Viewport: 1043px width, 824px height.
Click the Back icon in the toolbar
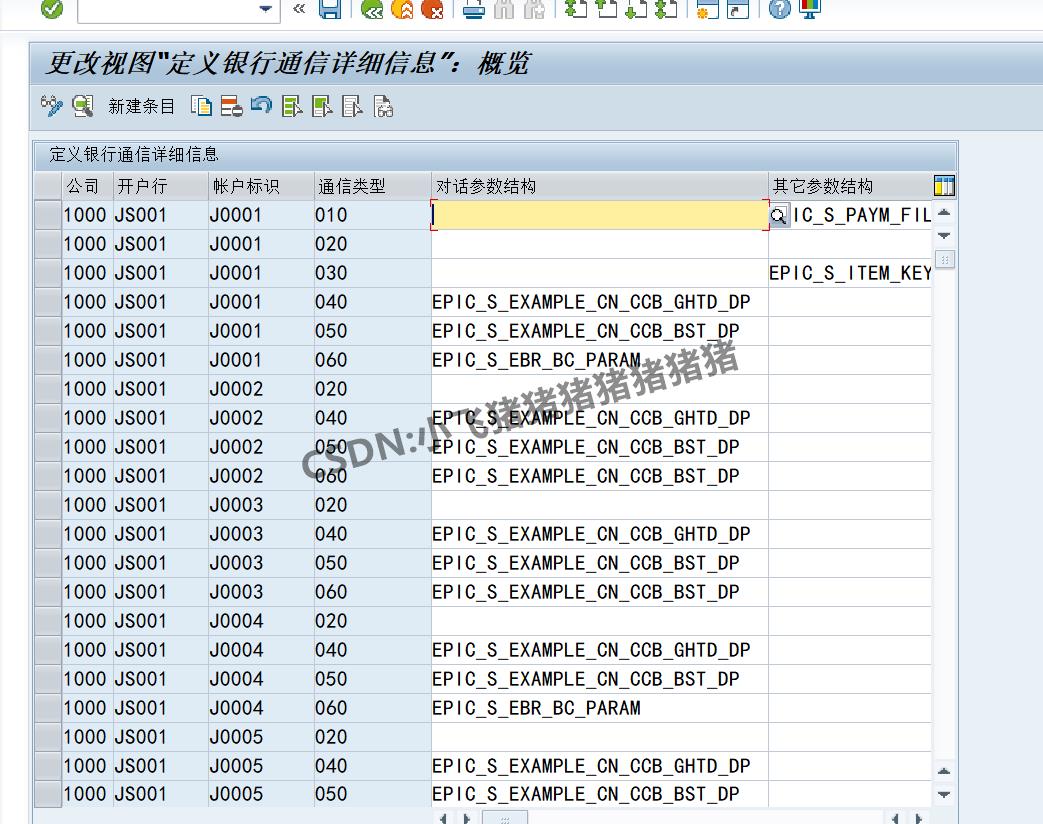click(373, 11)
